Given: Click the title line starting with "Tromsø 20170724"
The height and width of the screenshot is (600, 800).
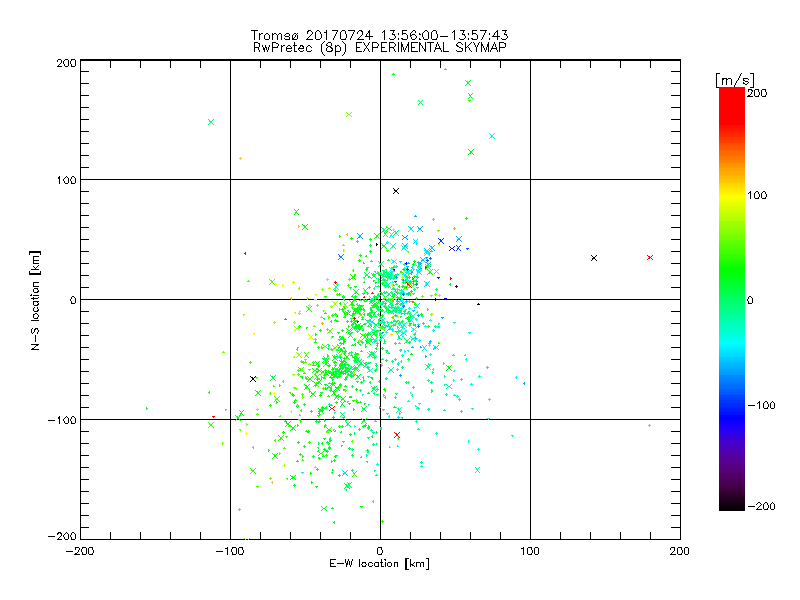Looking at the screenshot, I should point(379,35).
